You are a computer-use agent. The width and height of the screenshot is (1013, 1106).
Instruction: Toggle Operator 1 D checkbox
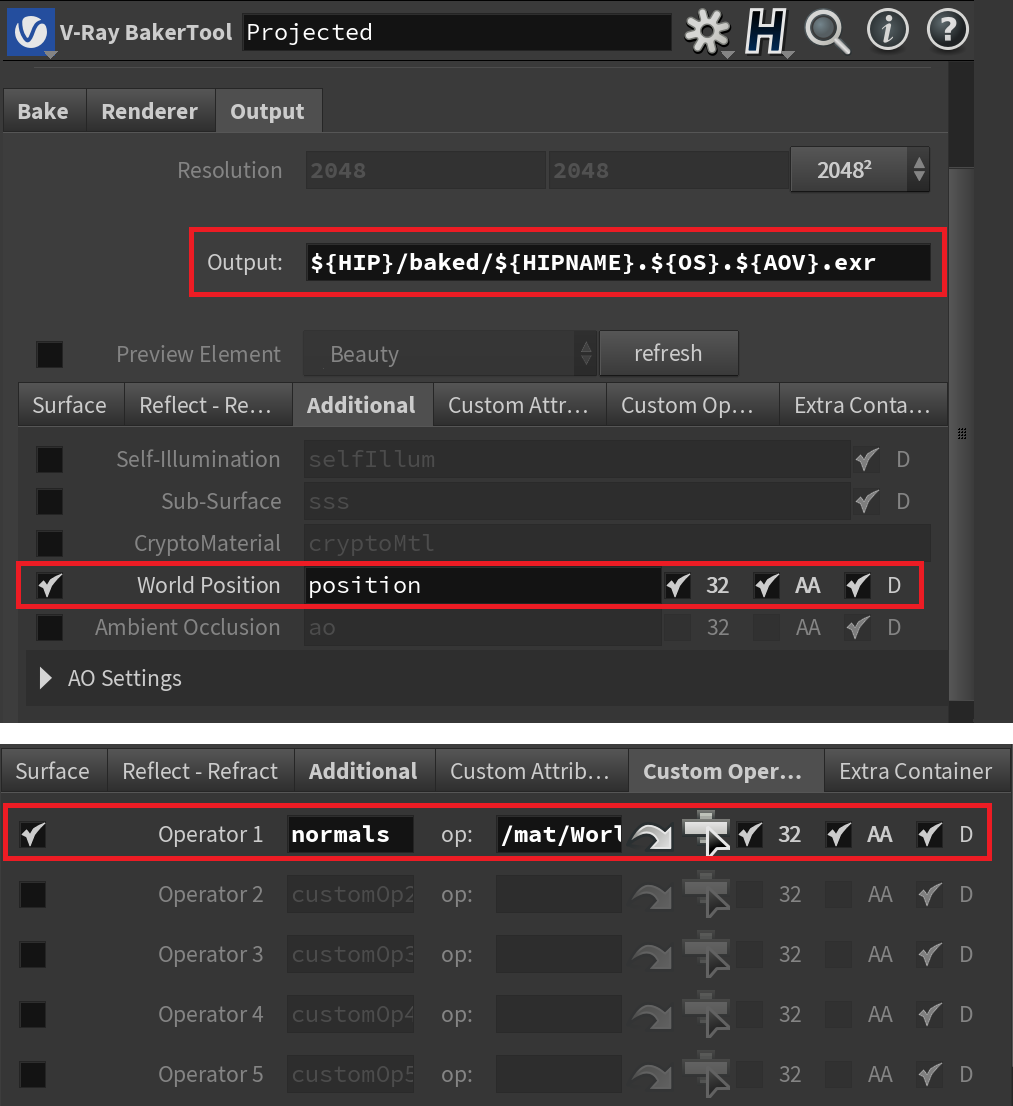tap(930, 834)
